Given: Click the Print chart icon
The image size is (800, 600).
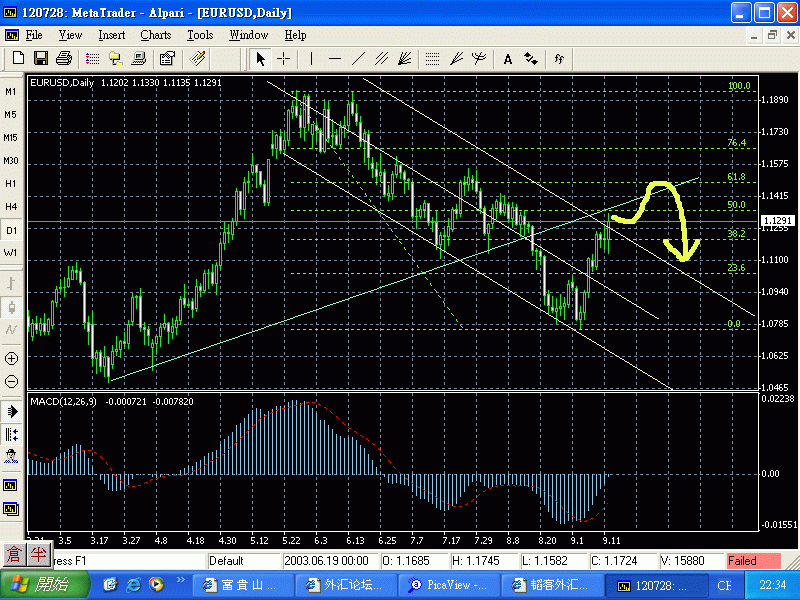Looking at the screenshot, I should pos(64,59).
